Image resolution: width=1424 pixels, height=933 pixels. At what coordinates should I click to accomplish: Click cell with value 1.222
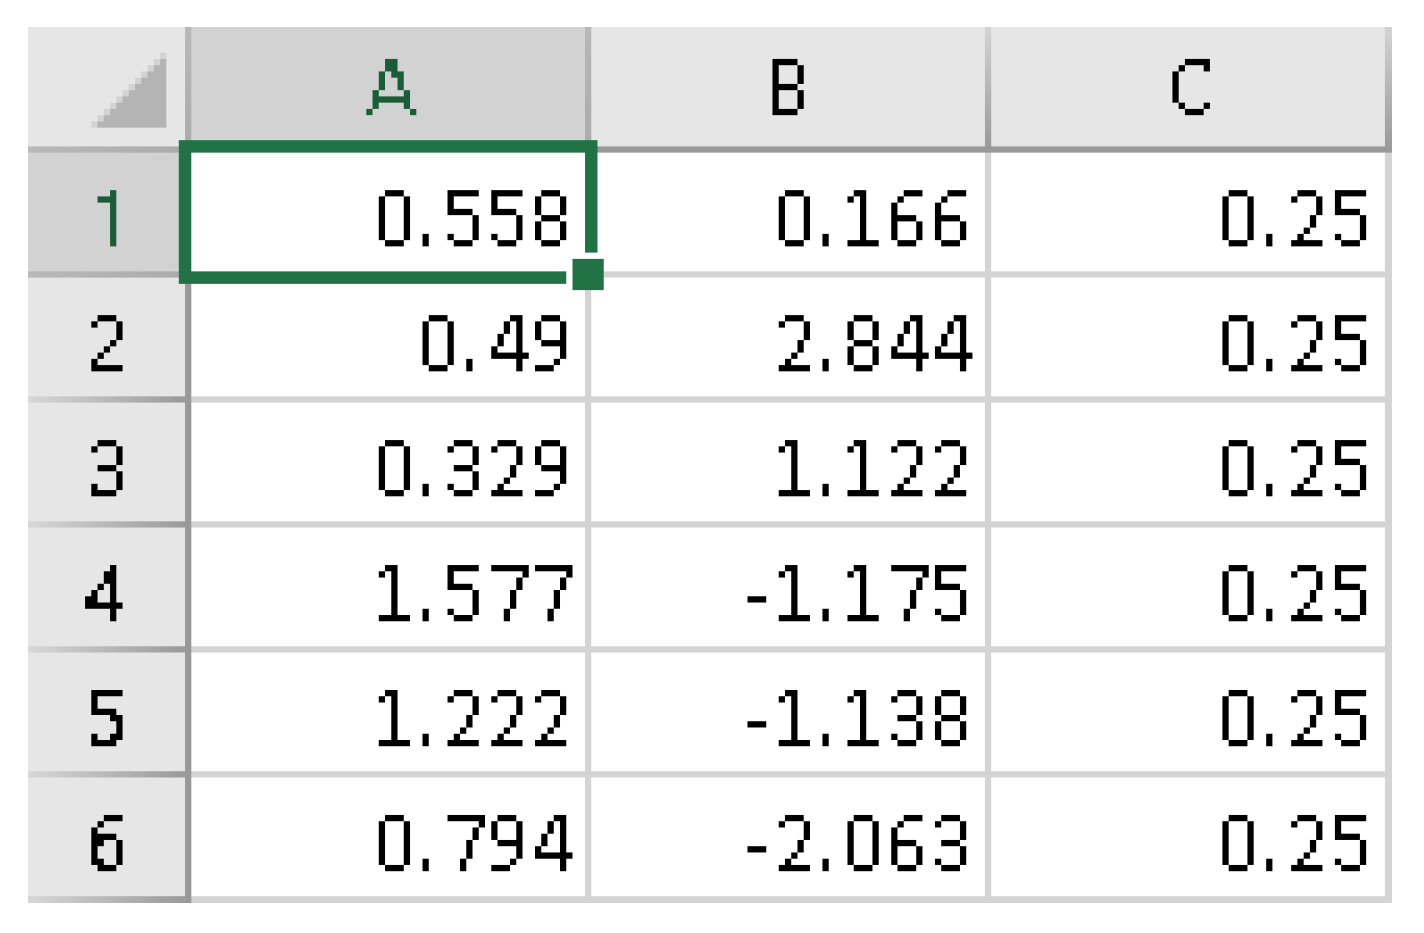pos(389,714)
